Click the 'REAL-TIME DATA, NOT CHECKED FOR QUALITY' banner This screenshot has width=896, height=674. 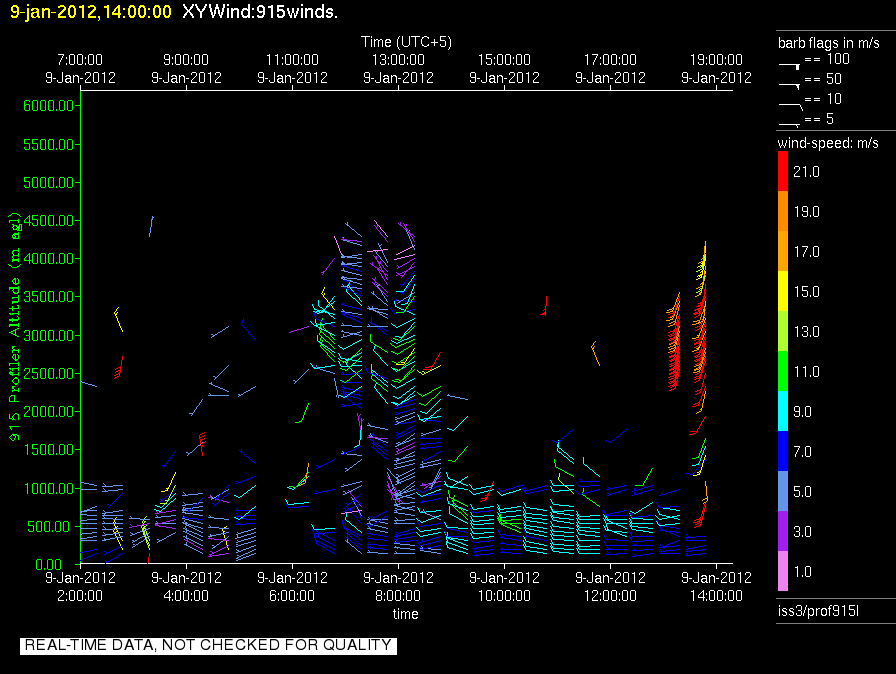(x=208, y=645)
